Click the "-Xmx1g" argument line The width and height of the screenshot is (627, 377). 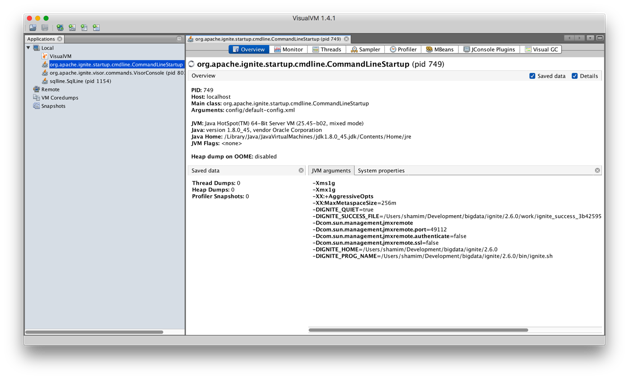pyautogui.click(x=323, y=189)
